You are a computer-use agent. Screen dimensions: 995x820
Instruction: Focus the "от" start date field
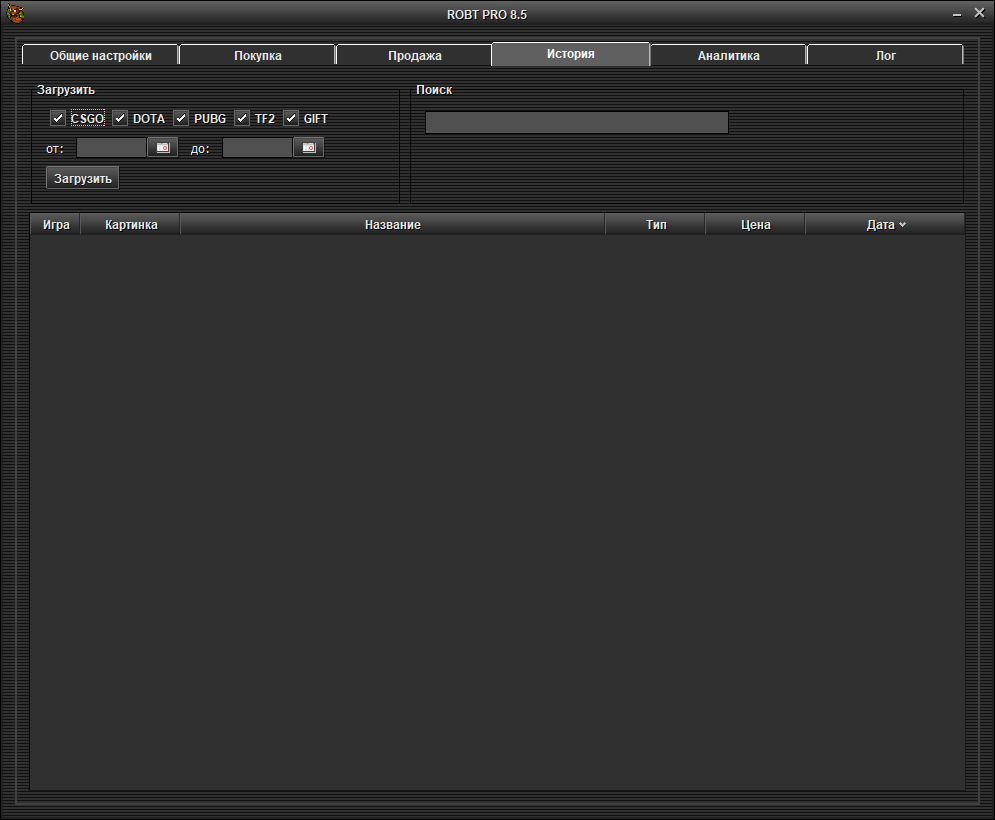click(111, 148)
